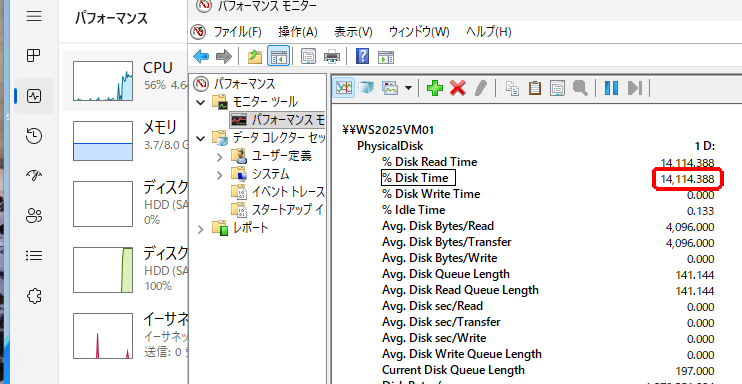
Task: Click the Zoom magnifier icon
Action: point(580,88)
